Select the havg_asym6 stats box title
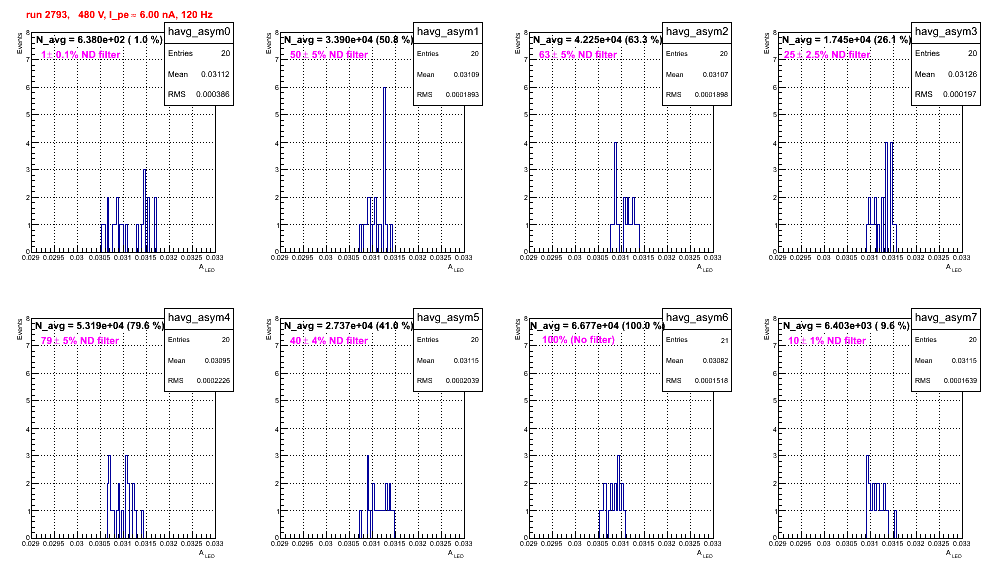Image resolution: width=996 pixels, height=572 pixels. [x=697, y=317]
